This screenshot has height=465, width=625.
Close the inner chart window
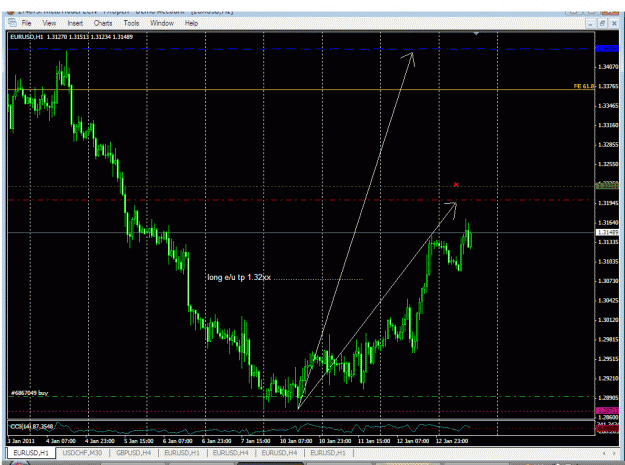[x=614, y=24]
